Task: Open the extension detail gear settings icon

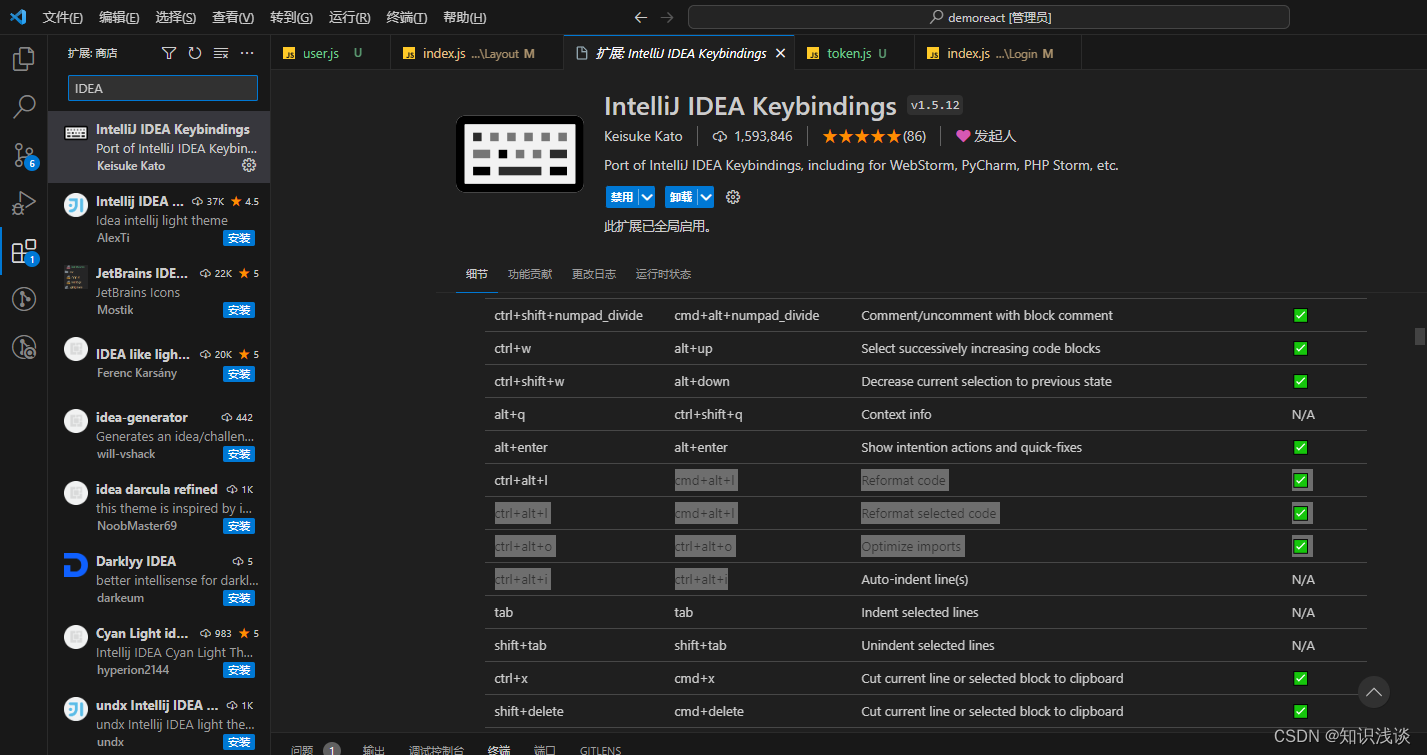Action: pyautogui.click(x=733, y=197)
